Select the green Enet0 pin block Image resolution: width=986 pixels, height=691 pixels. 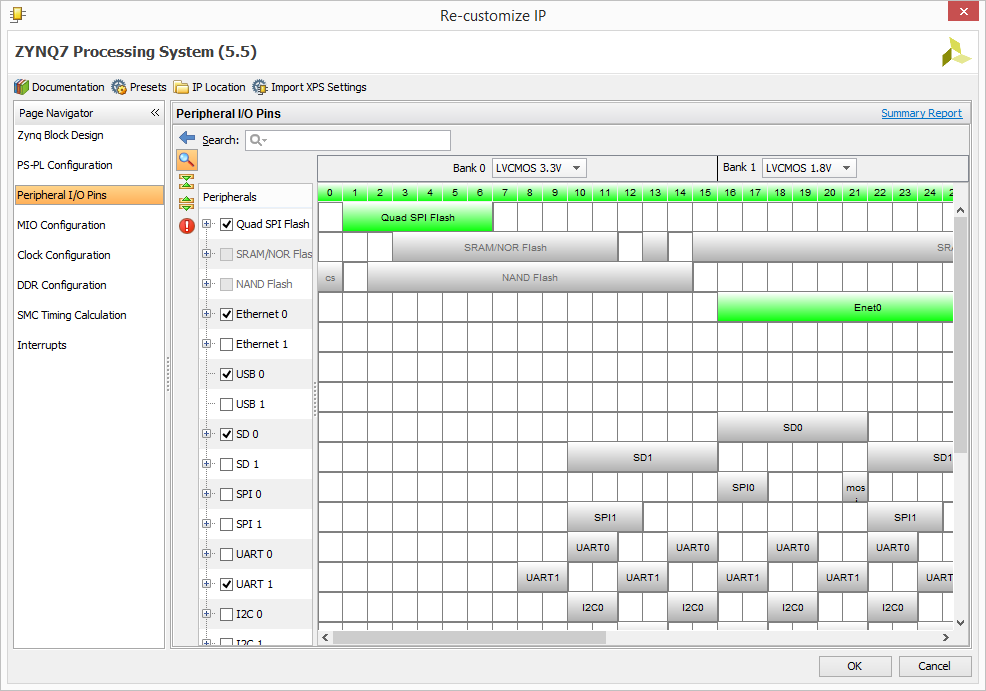pyautogui.click(x=835, y=307)
